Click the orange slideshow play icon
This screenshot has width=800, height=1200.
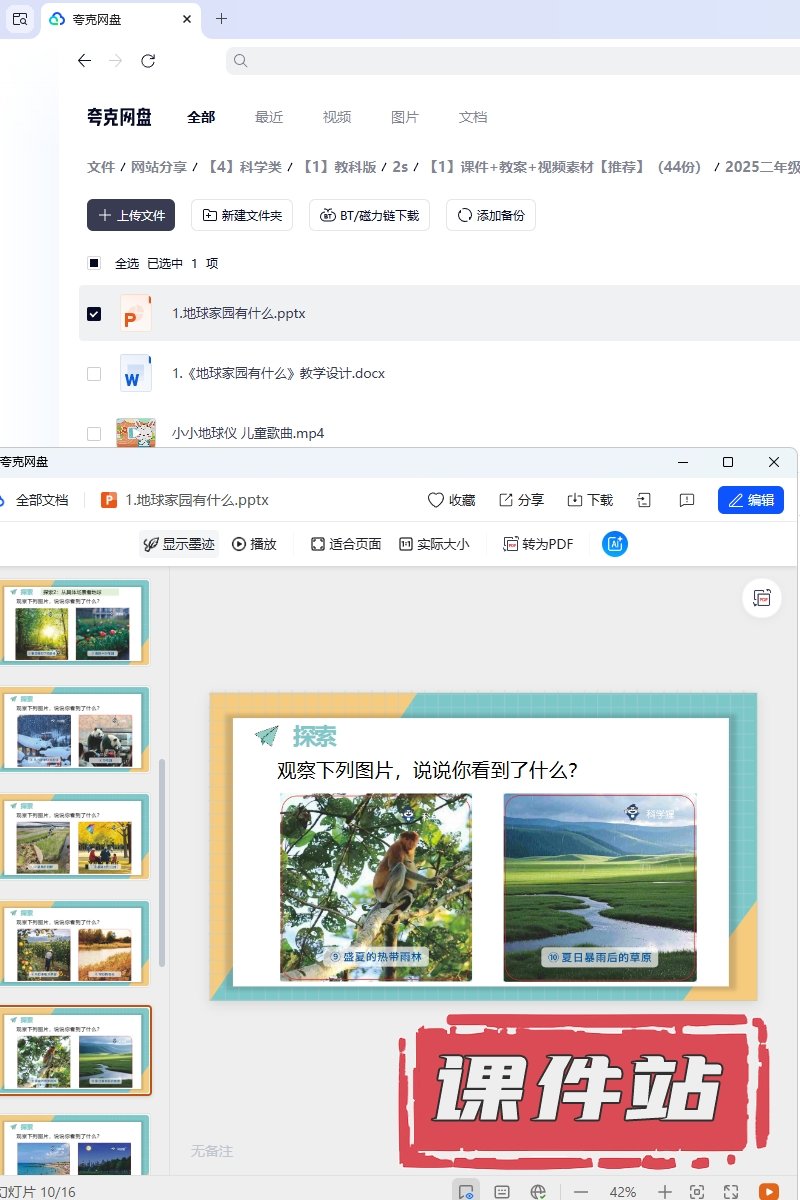[769, 1192]
